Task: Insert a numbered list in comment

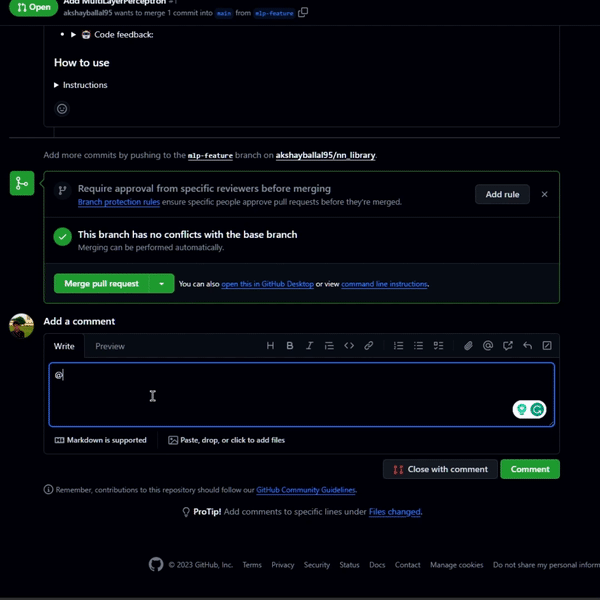Action: click(x=398, y=346)
